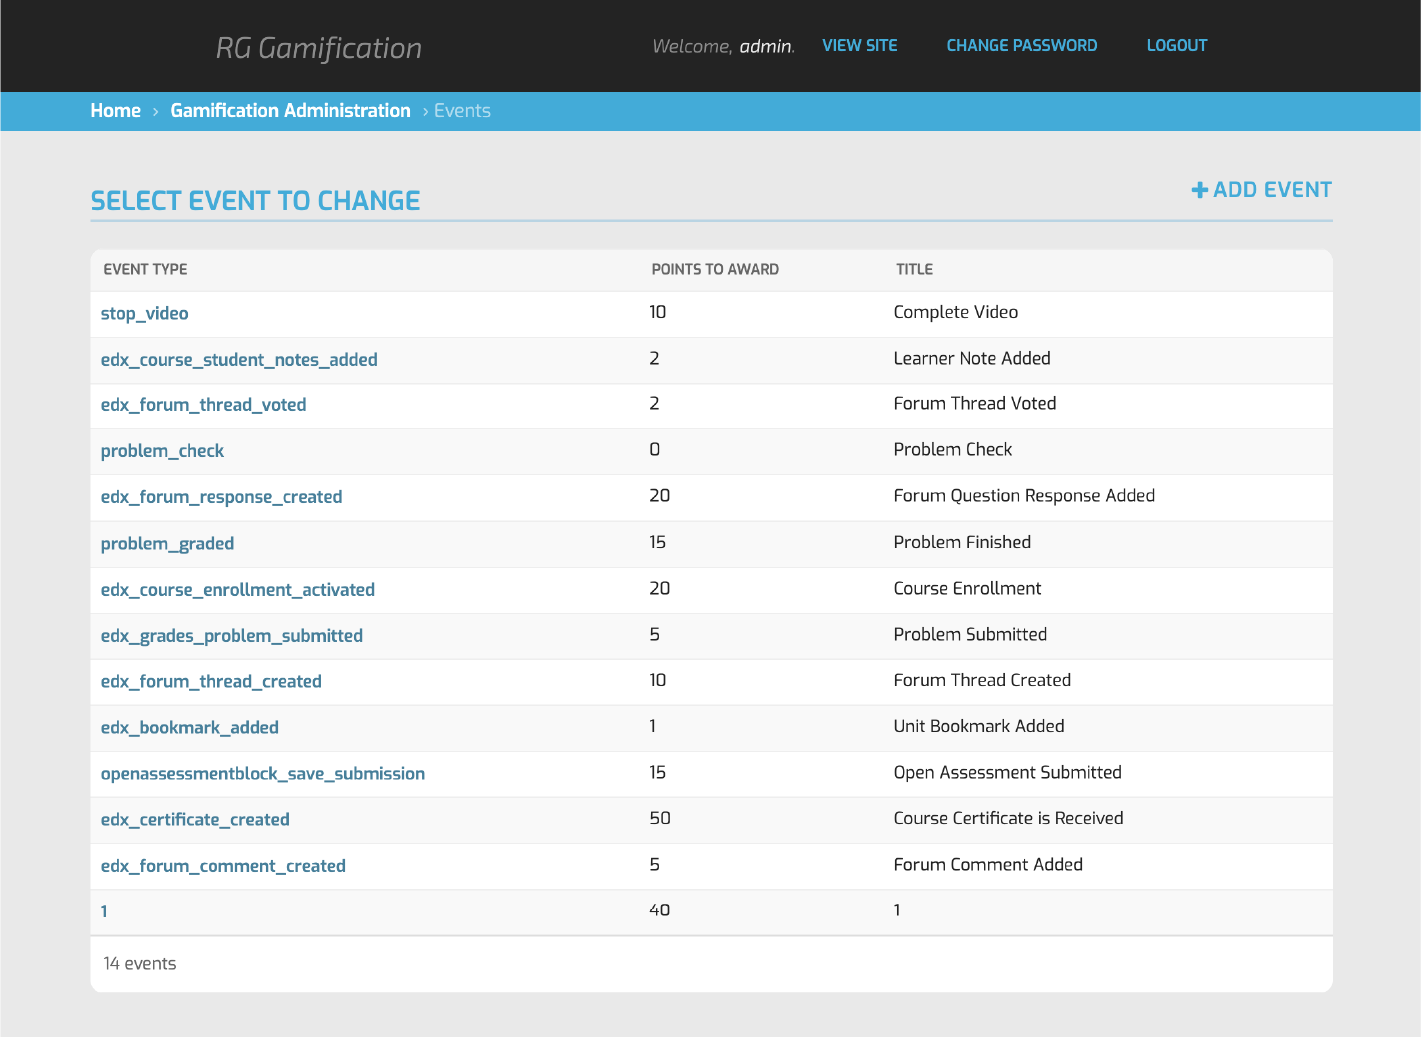1421x1038 pixels.
Task: Open the stop_video event
Action: pos(144,313)
